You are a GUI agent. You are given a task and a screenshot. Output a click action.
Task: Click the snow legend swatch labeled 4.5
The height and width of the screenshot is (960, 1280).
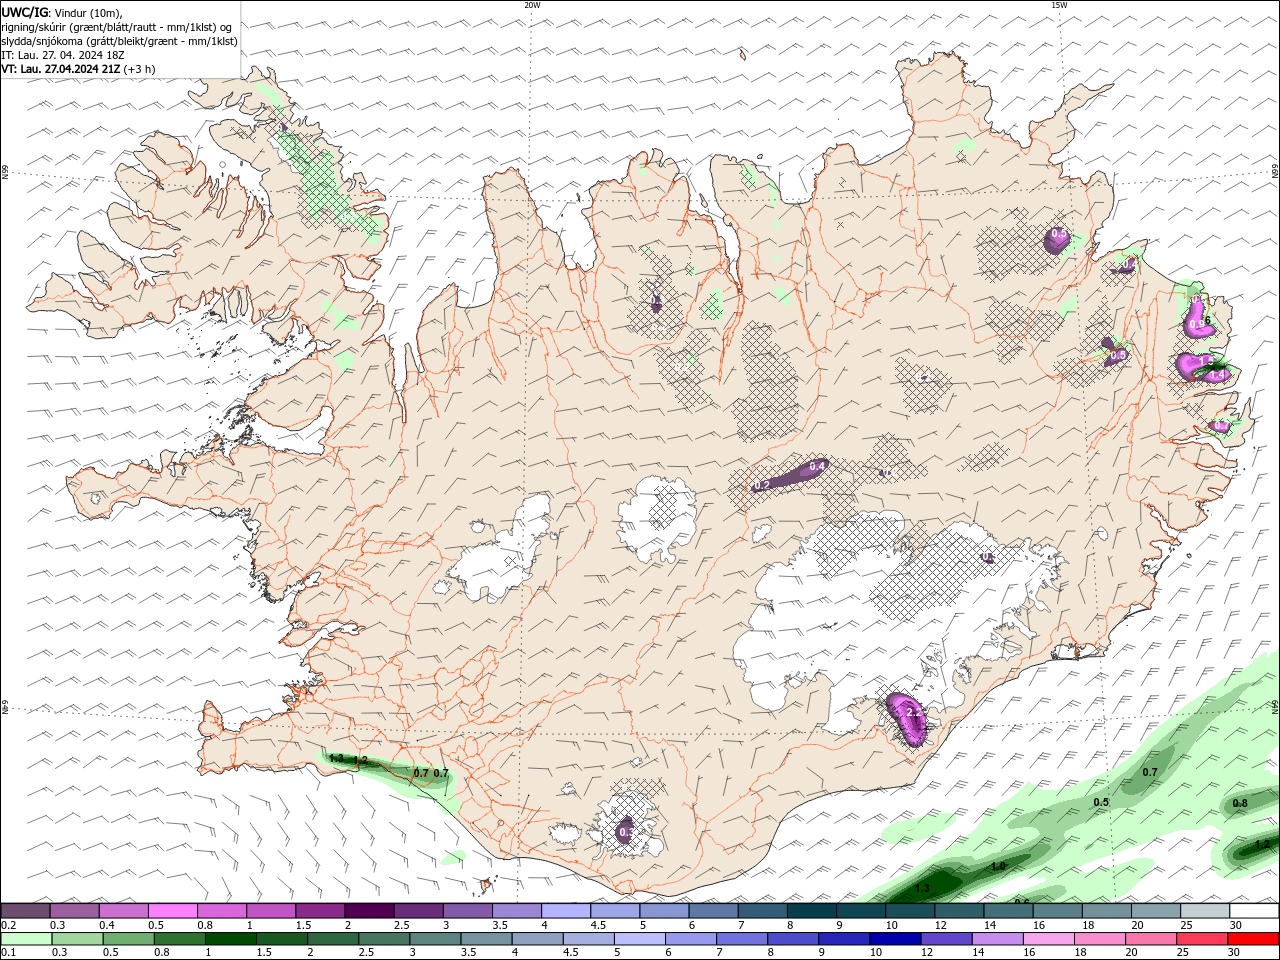[x=614, y=911]
